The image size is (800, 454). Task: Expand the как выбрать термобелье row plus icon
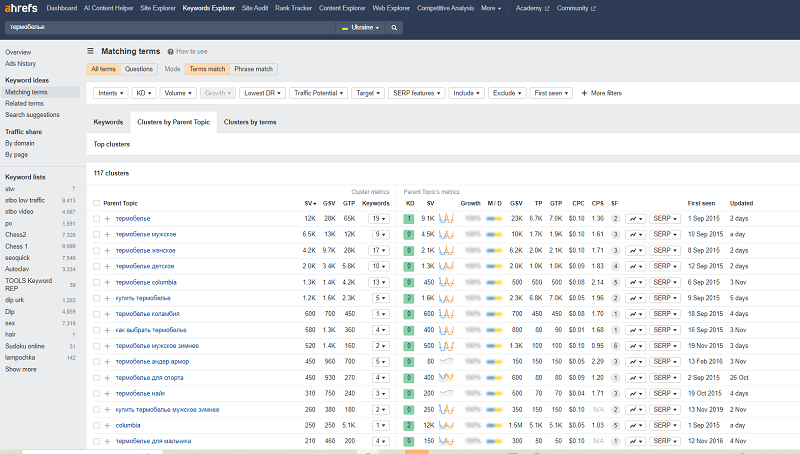pyautogui.click(x=107, y=331)
